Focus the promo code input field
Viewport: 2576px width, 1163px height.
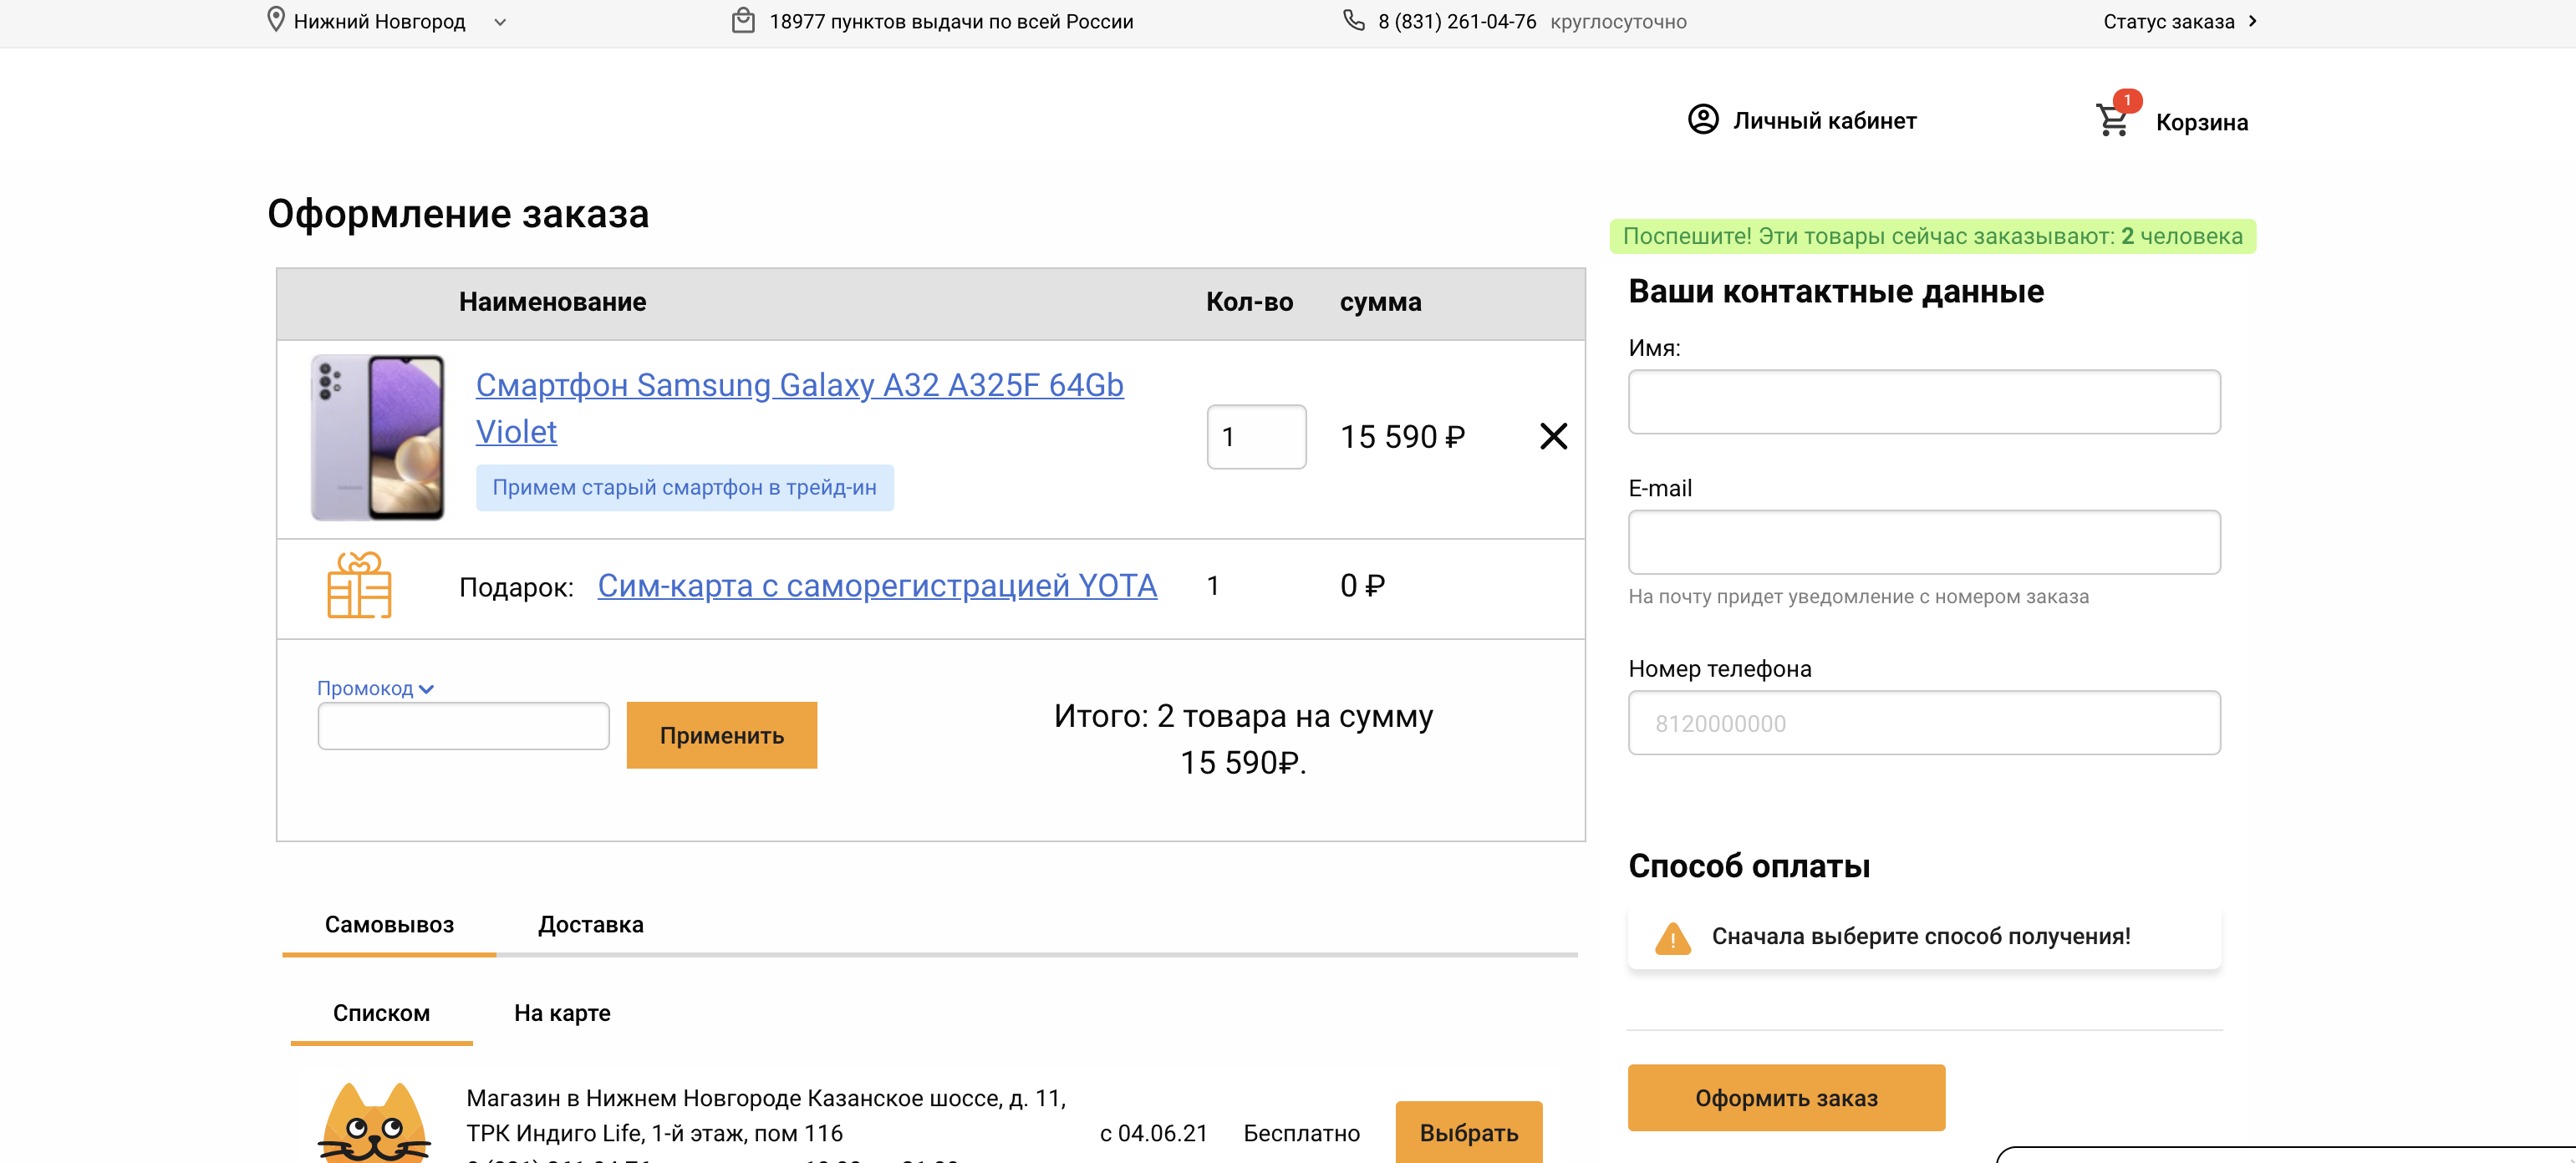pyautogui.click(x=463, y=726)
